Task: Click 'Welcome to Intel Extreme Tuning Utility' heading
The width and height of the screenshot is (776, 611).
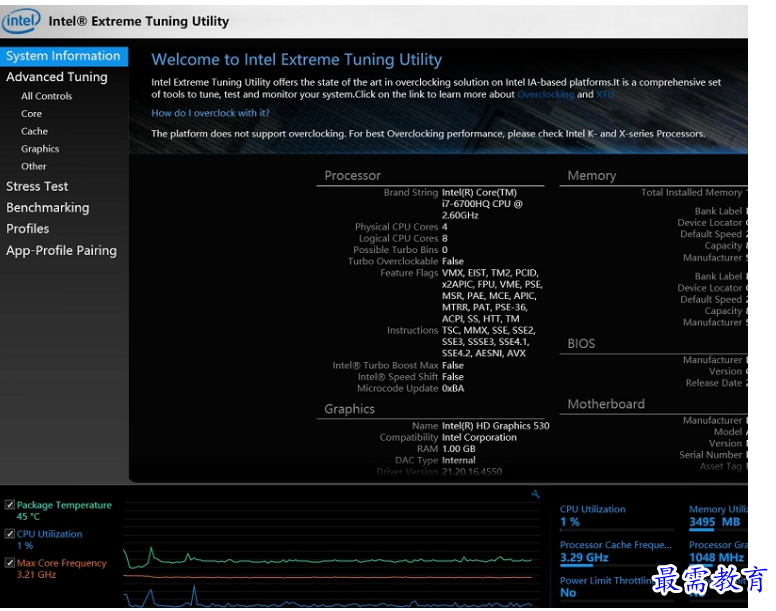Action: (x=296, y=60)
